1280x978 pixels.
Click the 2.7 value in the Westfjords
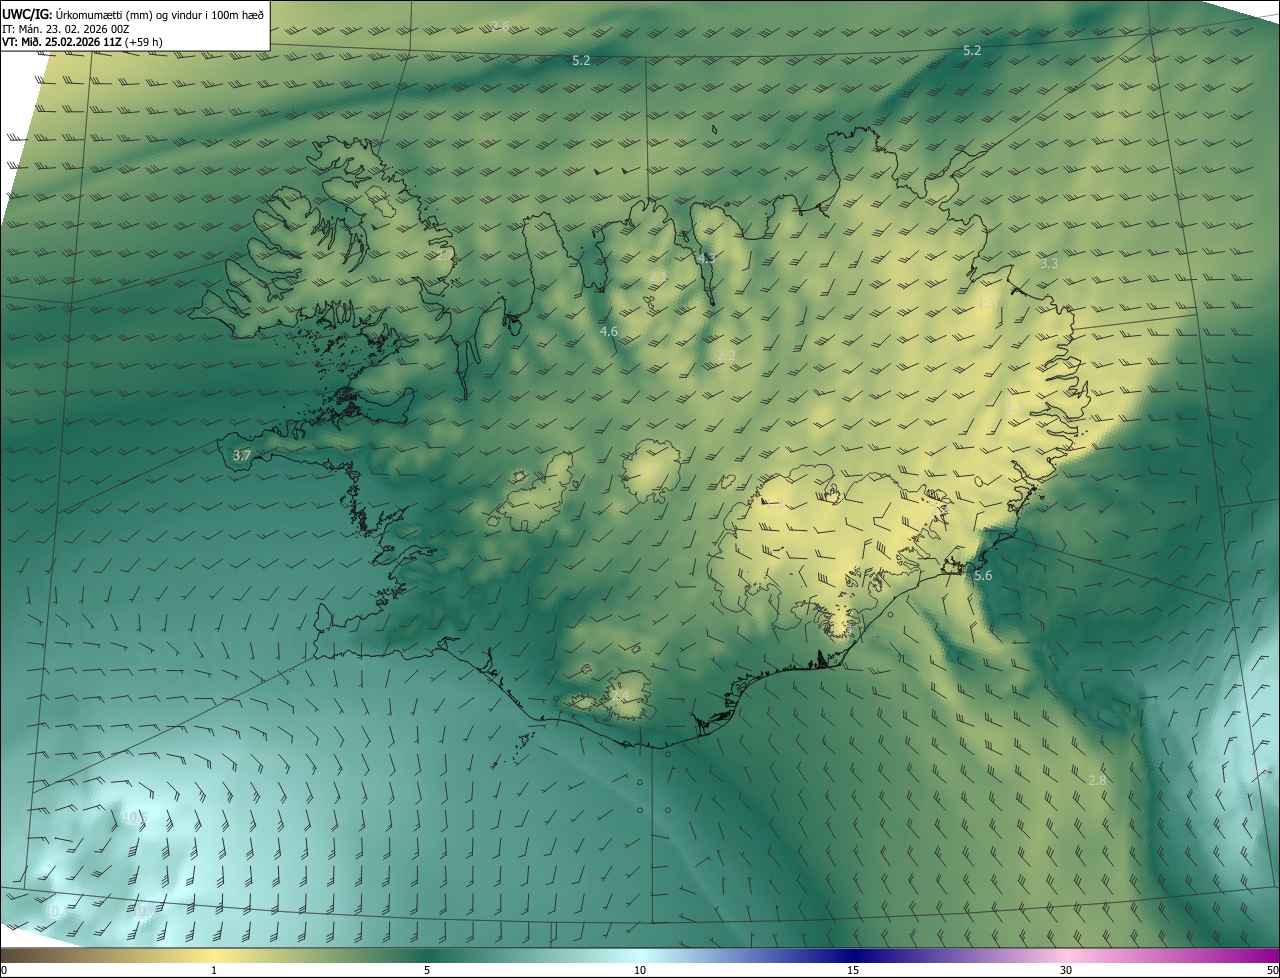pos(445,256)
